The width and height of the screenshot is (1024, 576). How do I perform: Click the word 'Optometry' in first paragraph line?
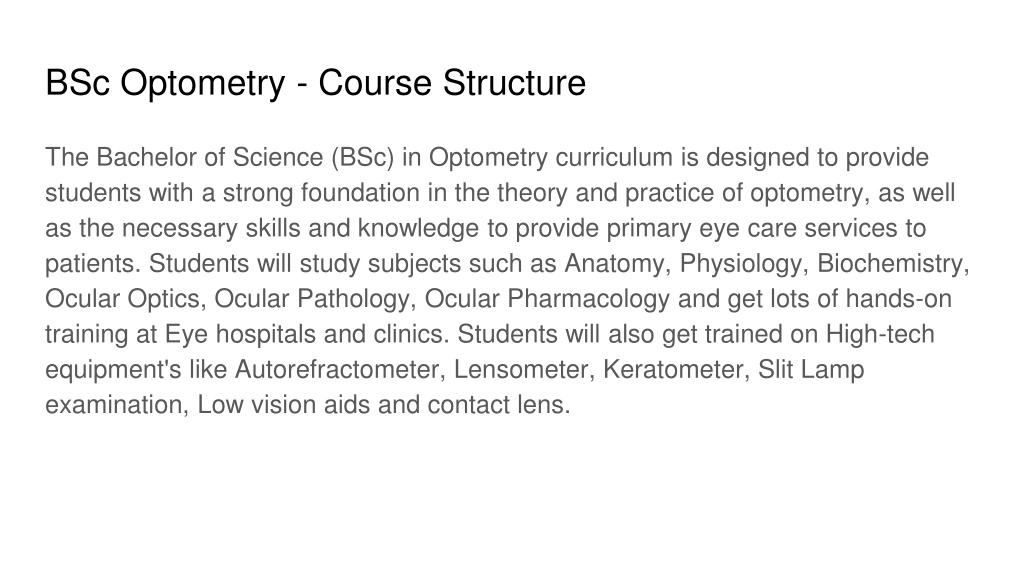point(488,158)
